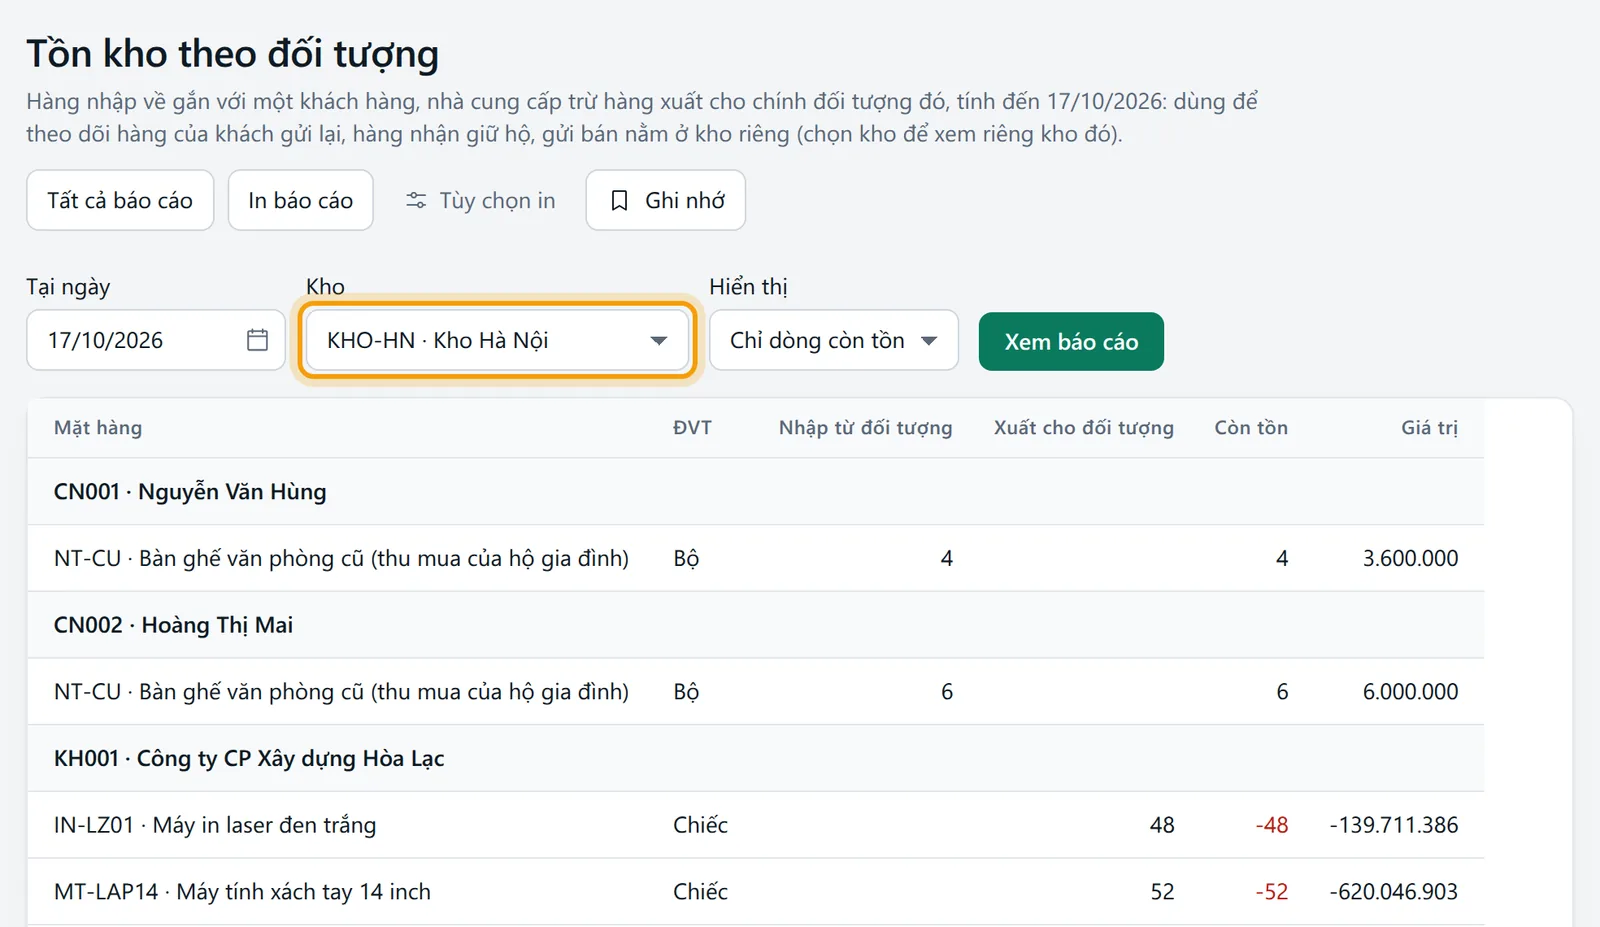Click the value 3.600.000
The width and height of the screenshot is (1600, 927).
click(x=1410, y=558)
